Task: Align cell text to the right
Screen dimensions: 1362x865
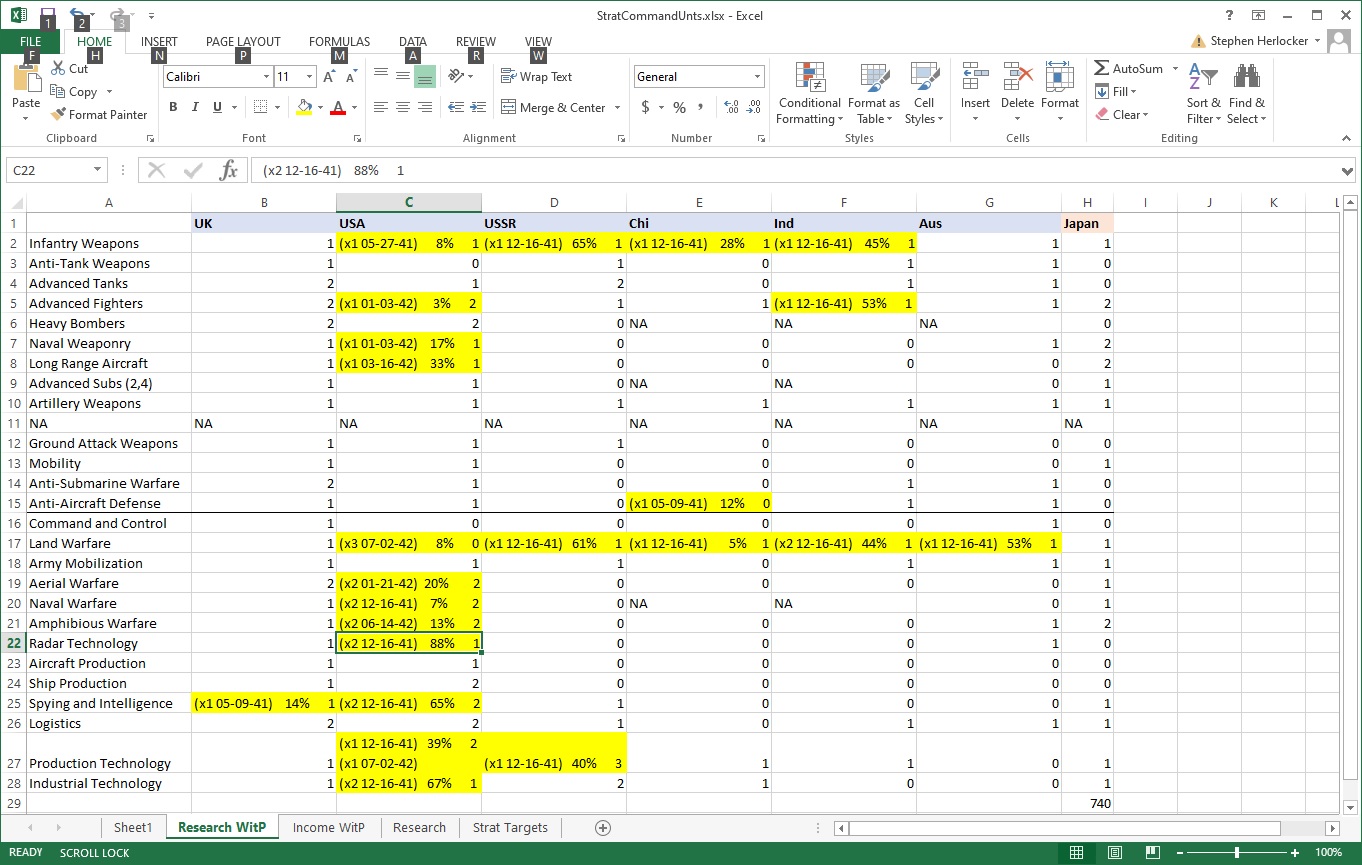Action: click(x=424, y=107)
